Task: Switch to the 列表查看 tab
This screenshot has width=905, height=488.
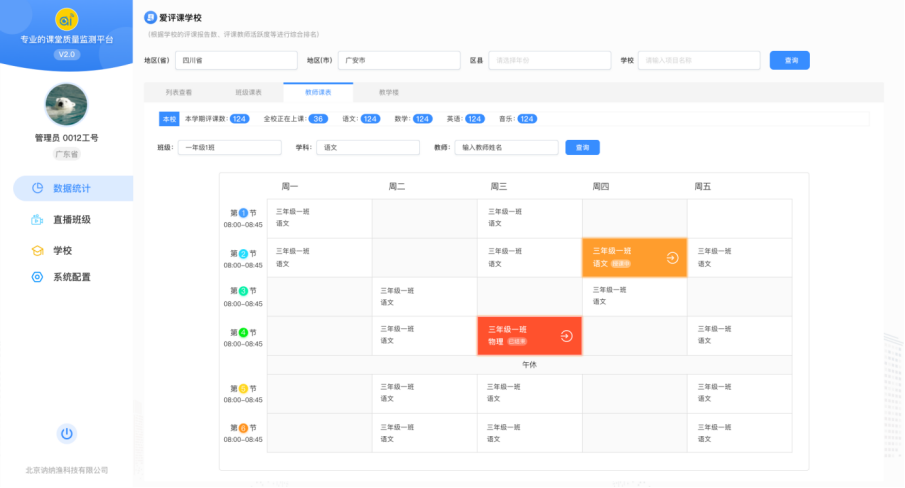Action: [178, 92]
